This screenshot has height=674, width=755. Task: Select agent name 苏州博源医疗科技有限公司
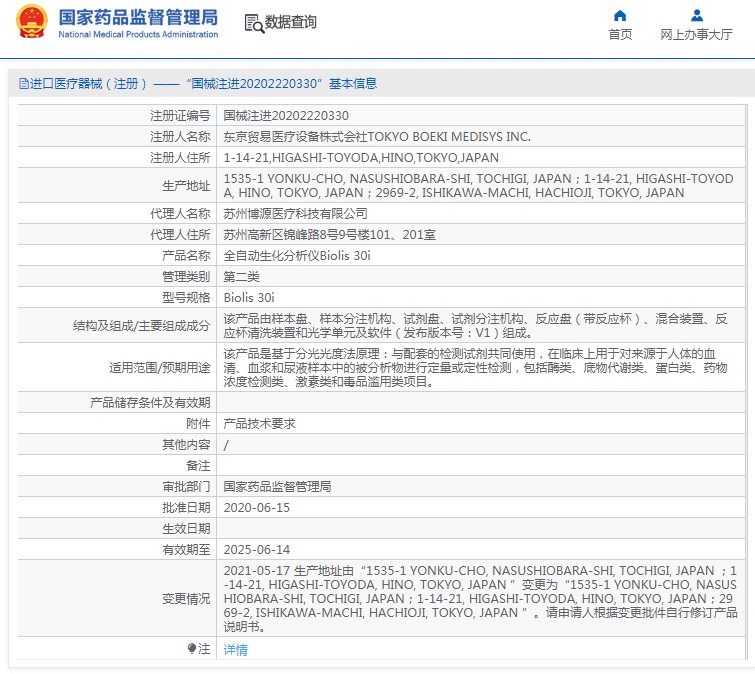point(295,214)
